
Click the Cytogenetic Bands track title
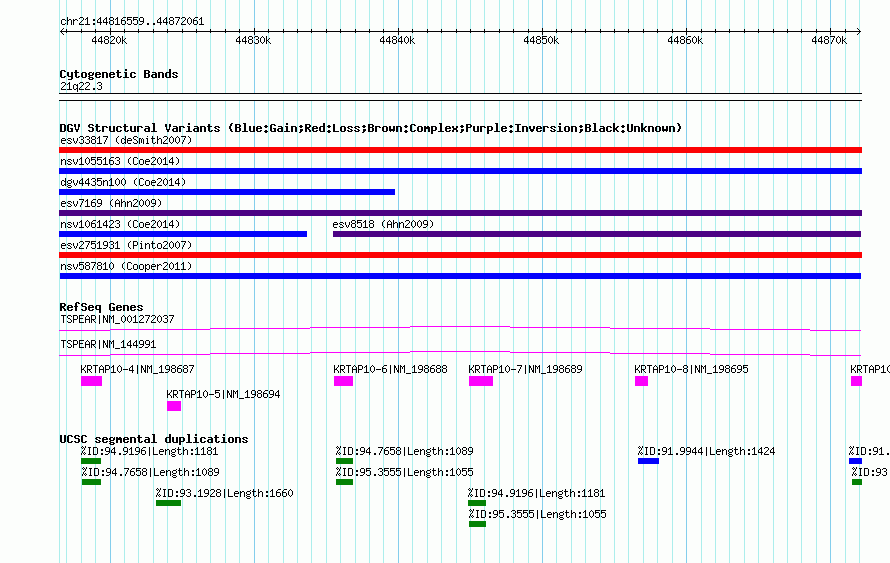pos(119,74)
